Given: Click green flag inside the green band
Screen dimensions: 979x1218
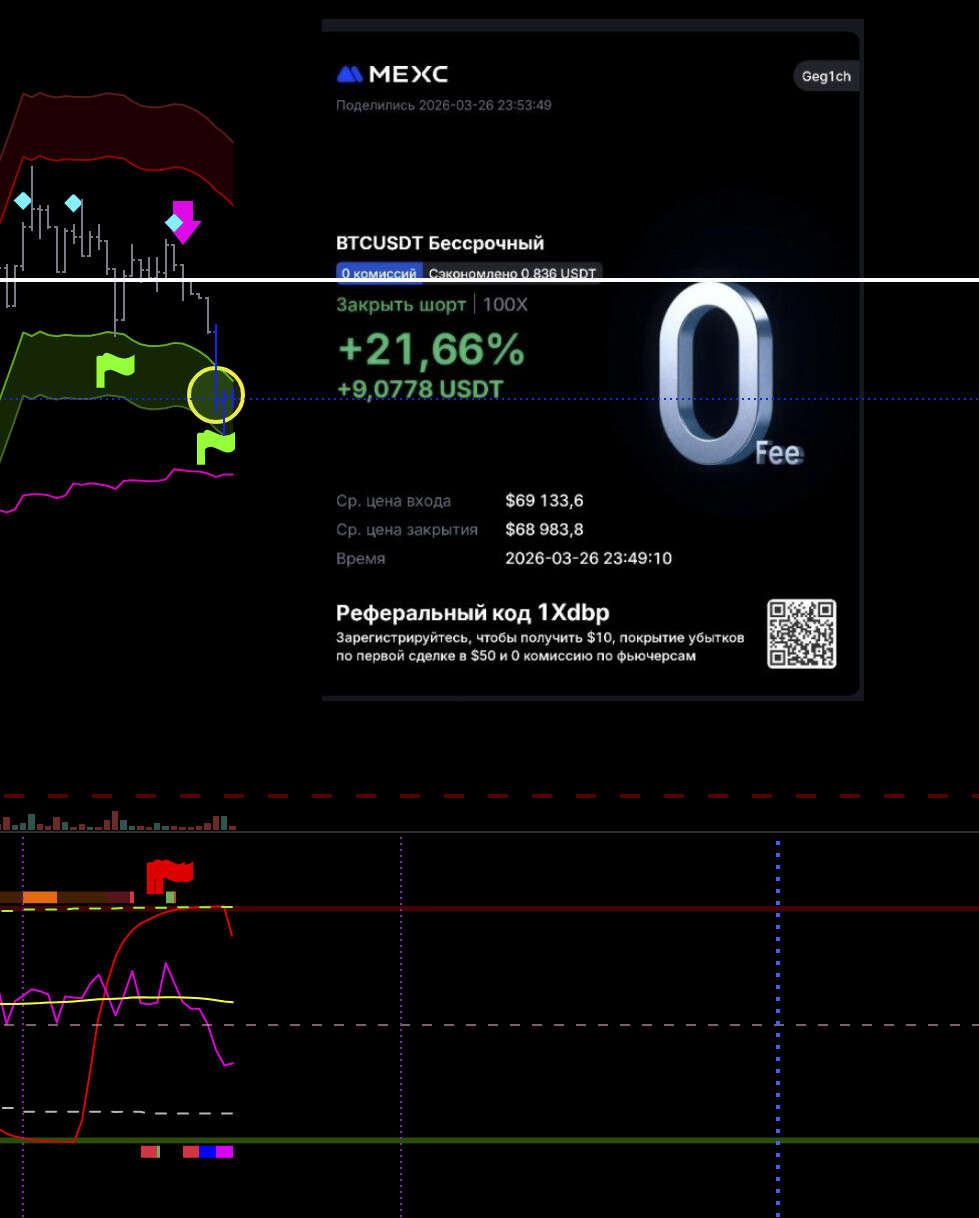Looking at the screenshot, I should 113,369.
